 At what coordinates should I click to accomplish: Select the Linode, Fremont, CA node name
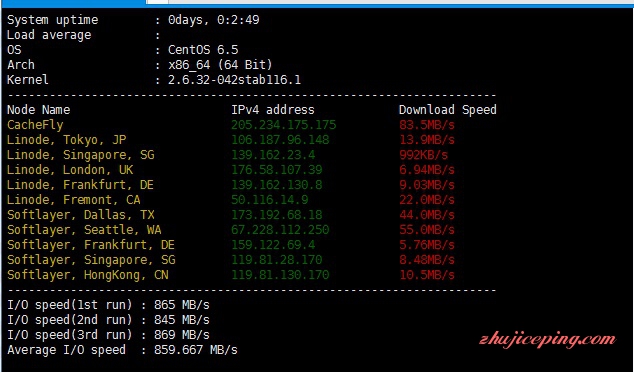click(x=74, y=200)
